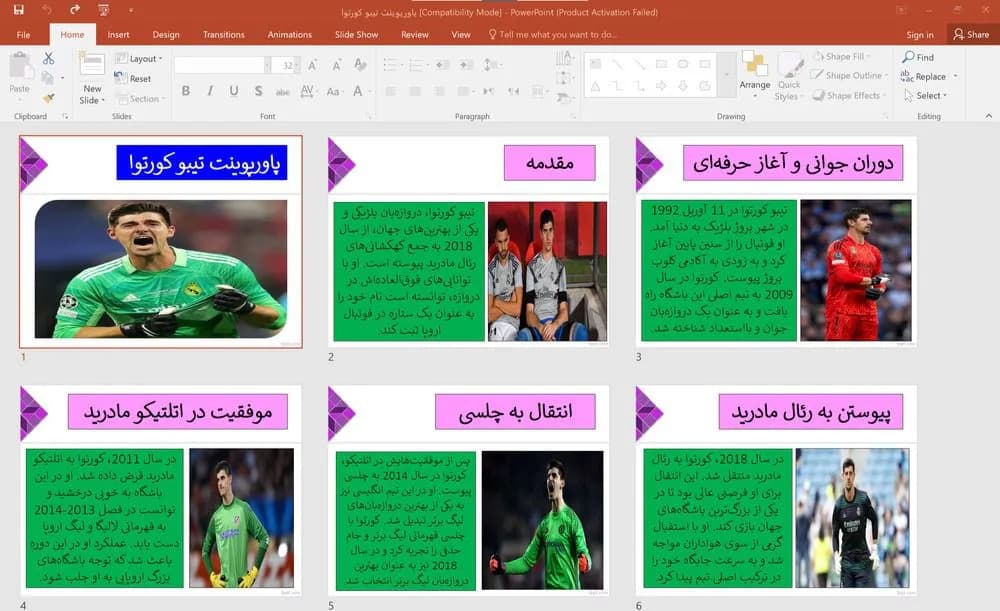This screenshot has width=1000, height=611.
Task: Switch to the Insert tab
Action: click(118, 34)
